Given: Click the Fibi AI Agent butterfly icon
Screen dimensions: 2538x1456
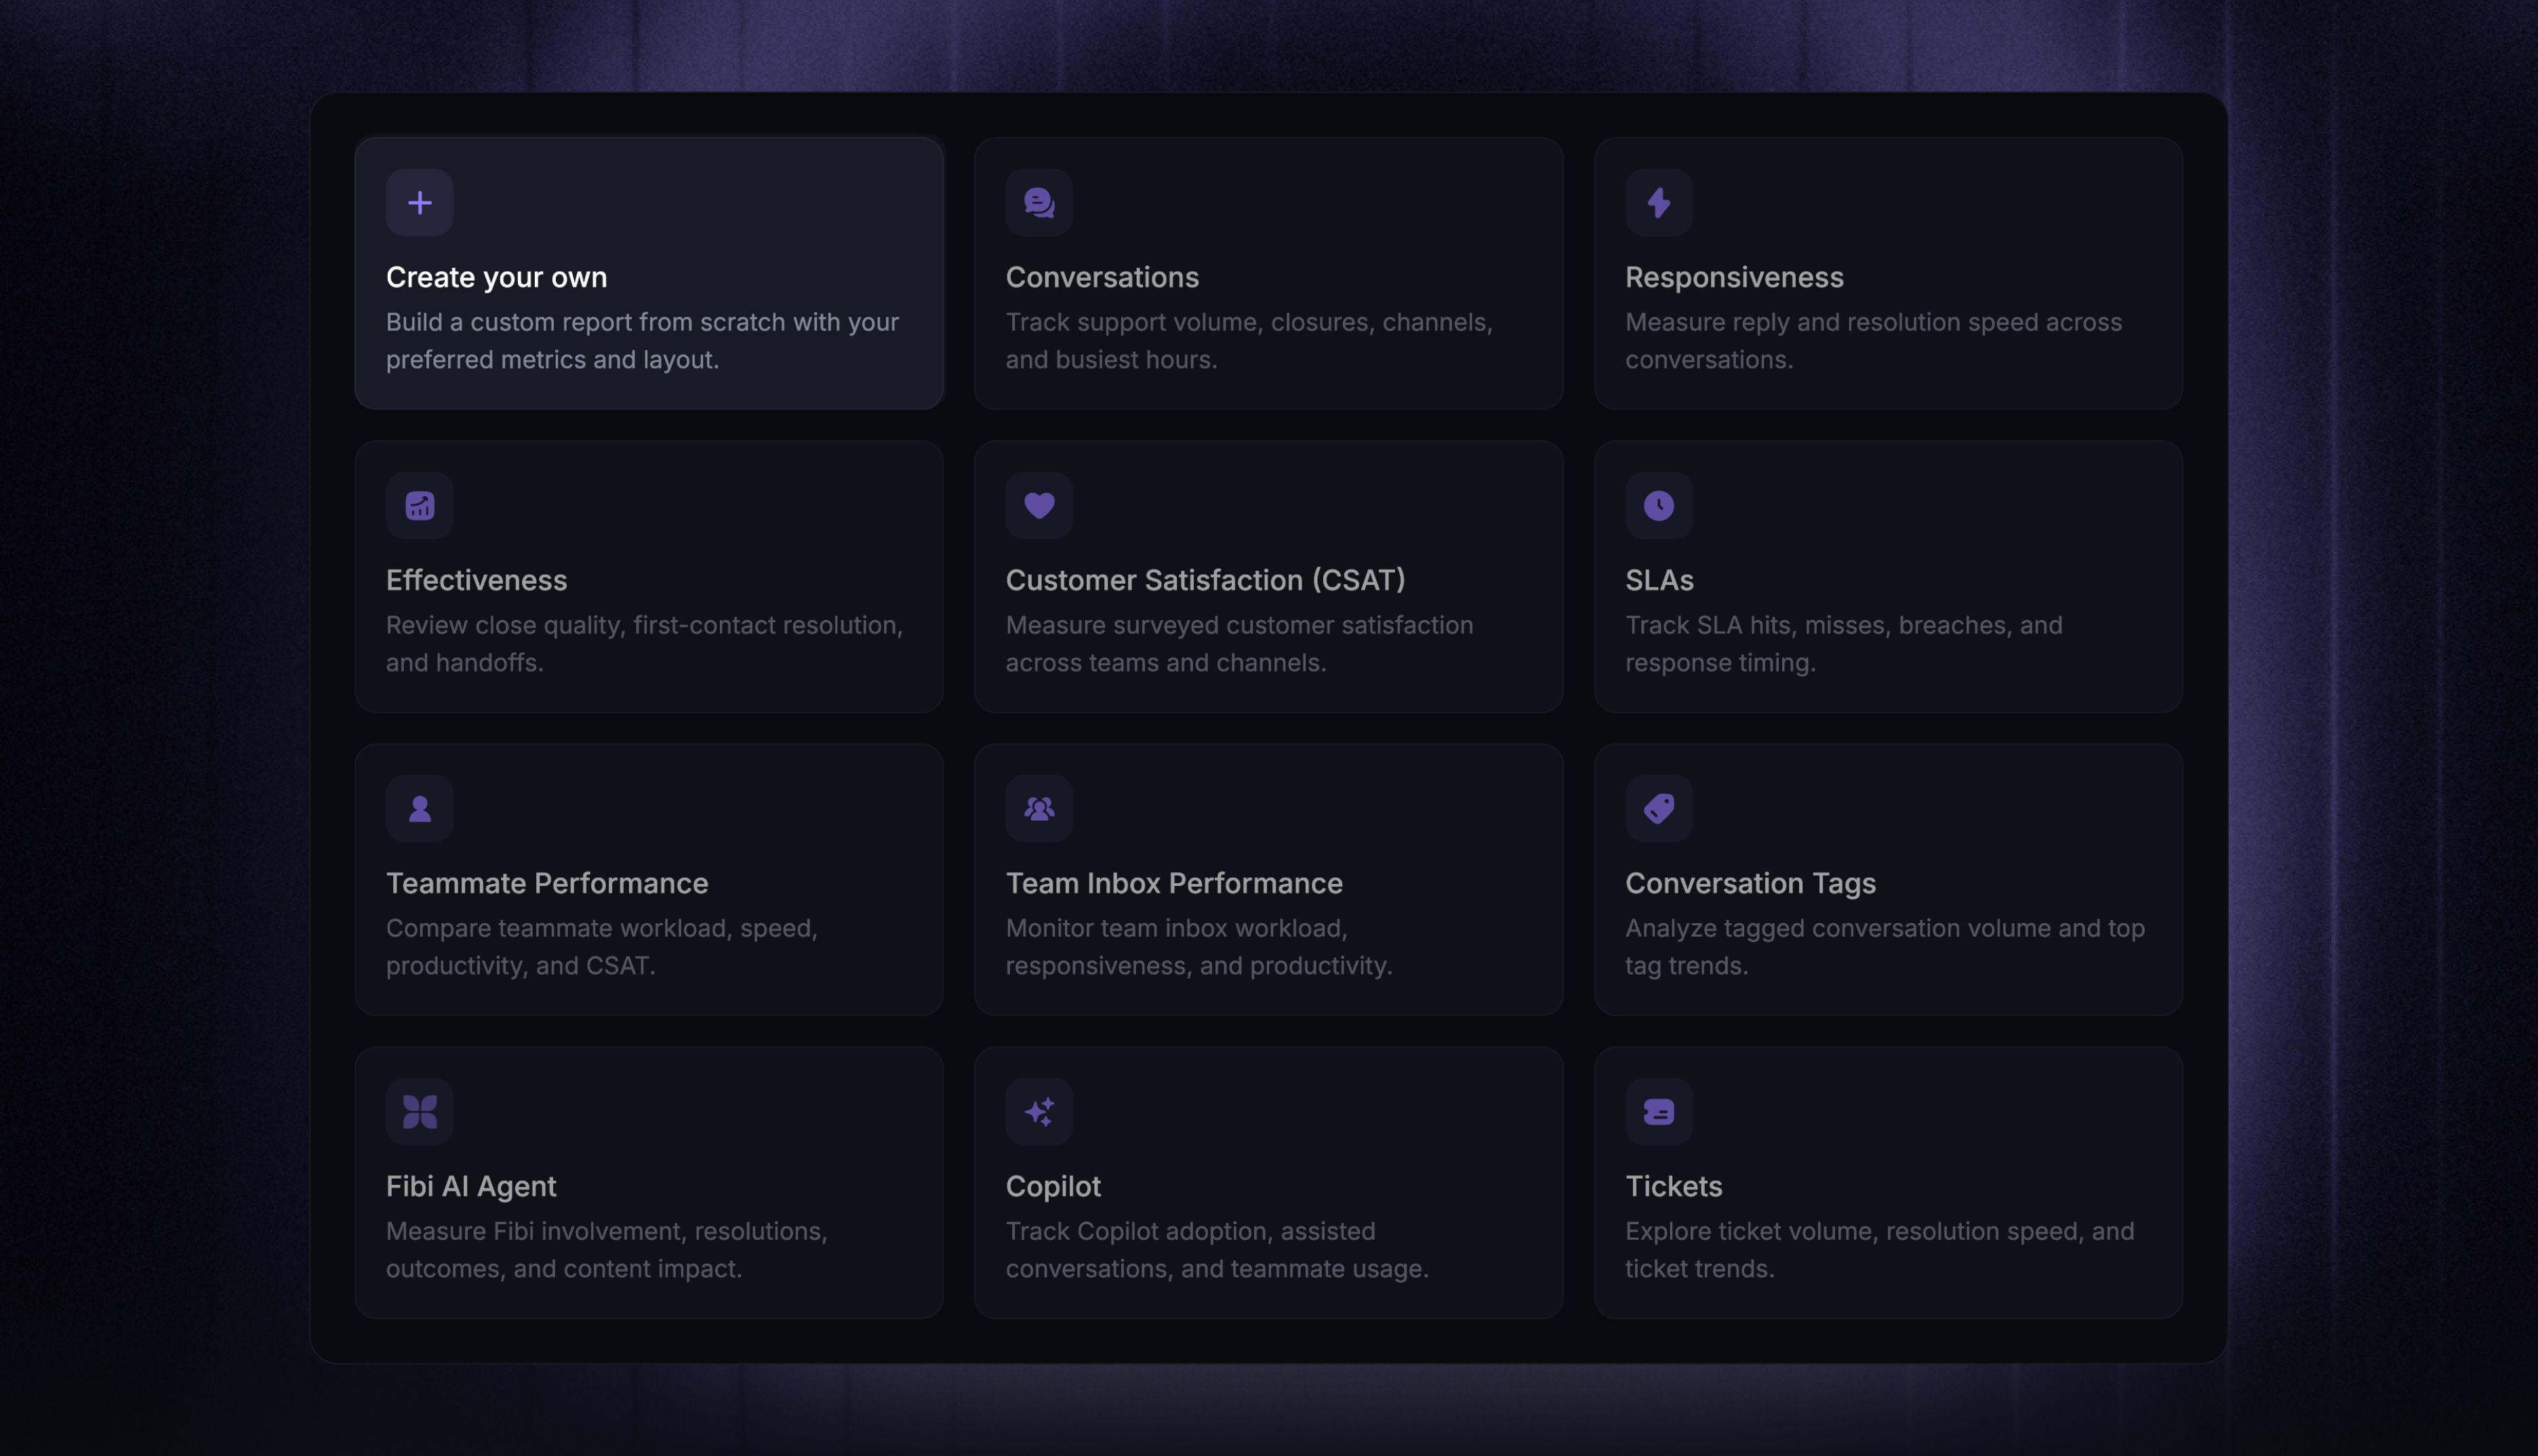Looking at the screenshot, I should coord(420,1112).
